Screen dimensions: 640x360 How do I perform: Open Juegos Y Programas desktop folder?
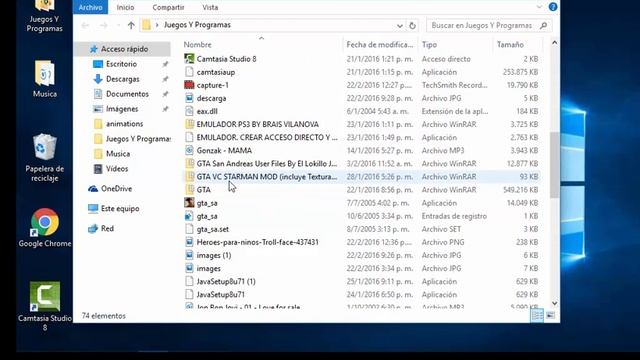click(x=44, y=16)
